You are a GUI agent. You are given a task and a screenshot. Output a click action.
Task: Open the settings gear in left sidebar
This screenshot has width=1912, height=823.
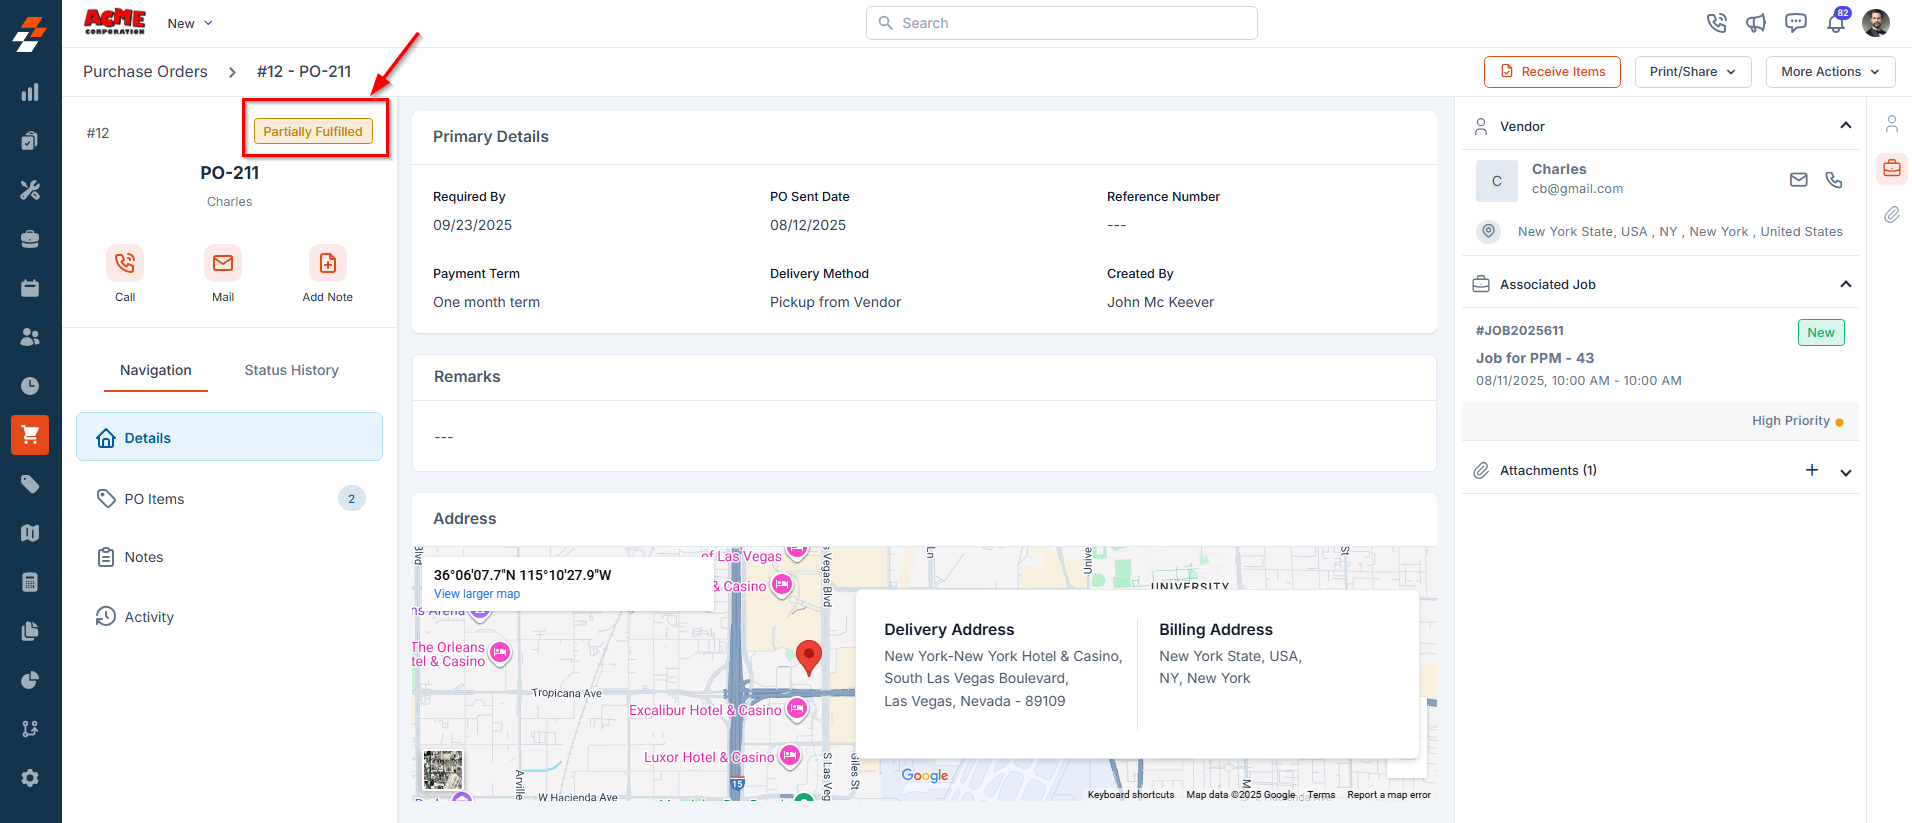pyautogui.click(x=30, y=778)
